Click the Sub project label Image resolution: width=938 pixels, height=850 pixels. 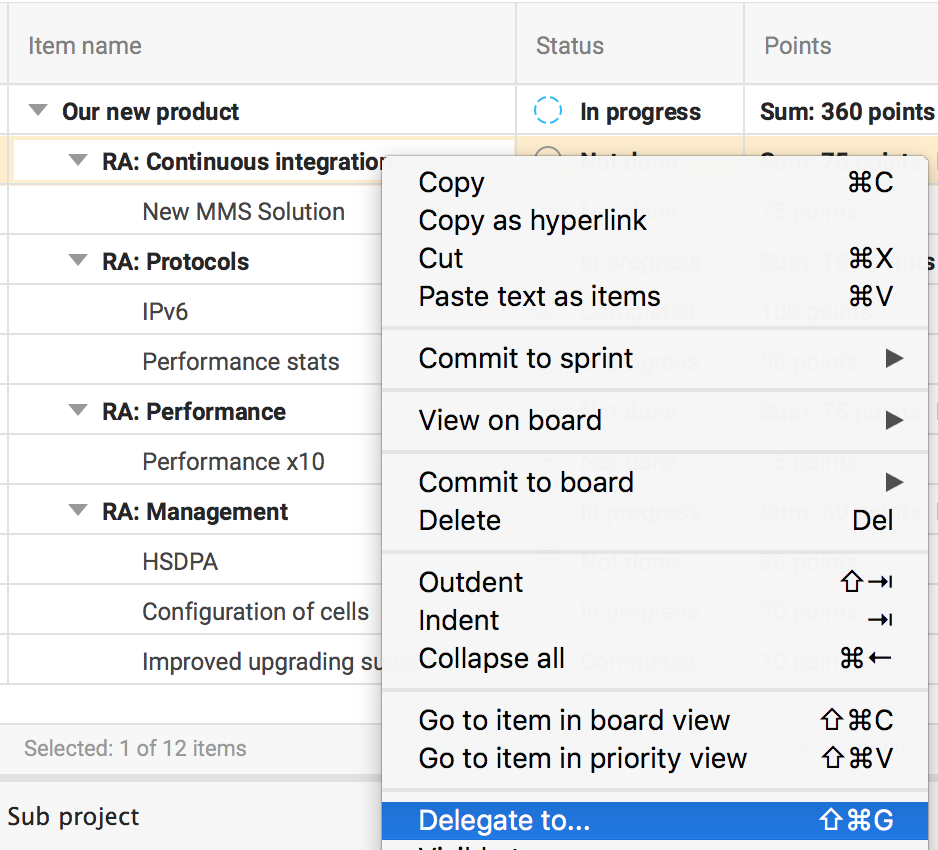pos(74,816)
